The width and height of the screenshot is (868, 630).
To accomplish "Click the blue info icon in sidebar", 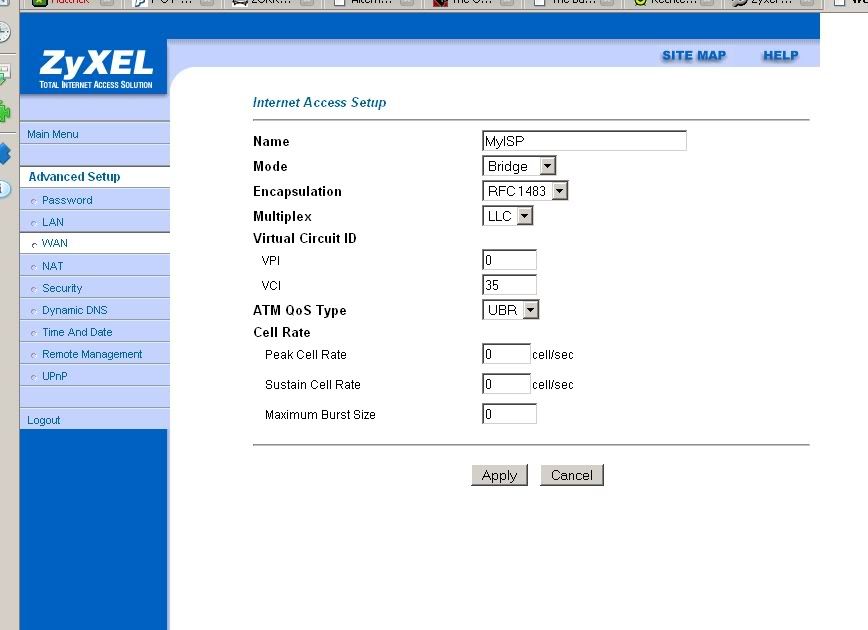I will (x=4, y=188).
